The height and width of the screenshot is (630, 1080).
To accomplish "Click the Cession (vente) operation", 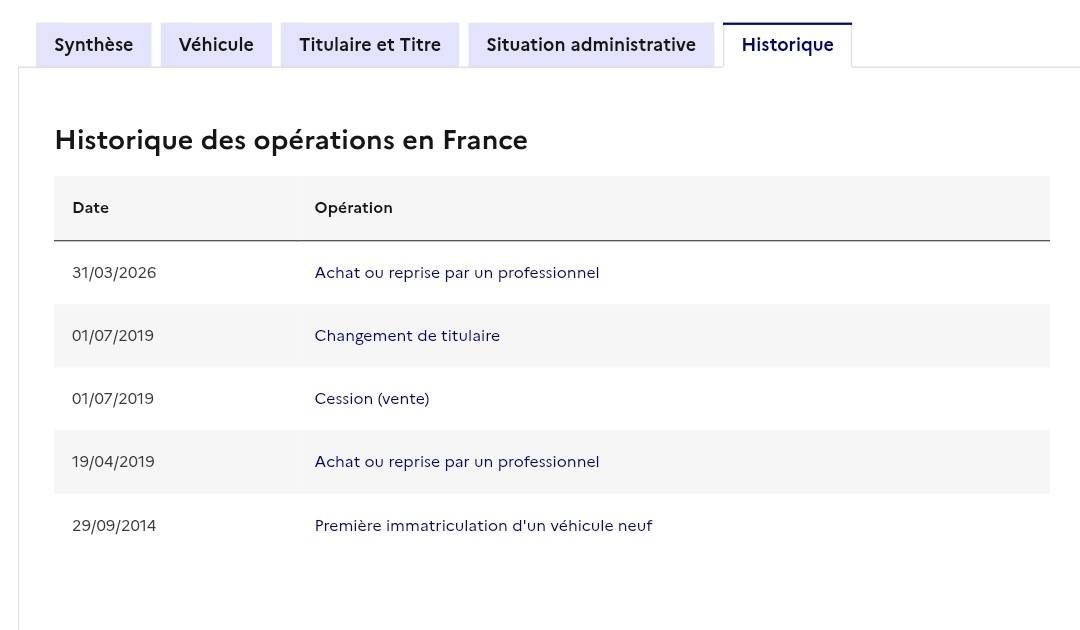I will click(372, 399).
